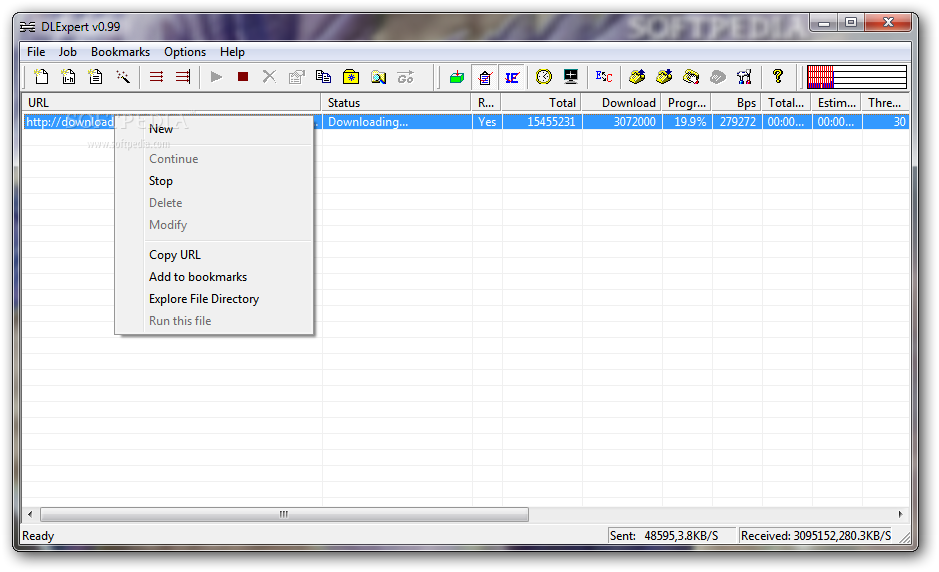
Task: Click the Thre... column header
Action: point(885,102)
